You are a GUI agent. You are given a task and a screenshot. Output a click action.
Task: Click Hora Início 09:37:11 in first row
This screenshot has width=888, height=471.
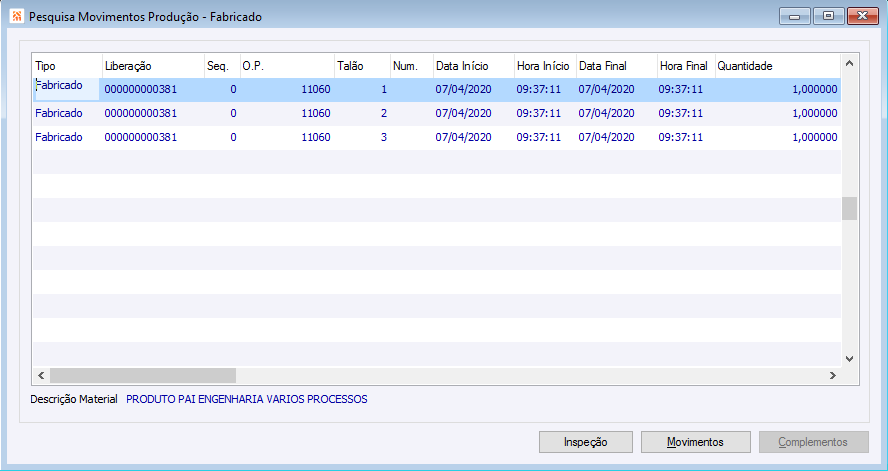[539, 89]
